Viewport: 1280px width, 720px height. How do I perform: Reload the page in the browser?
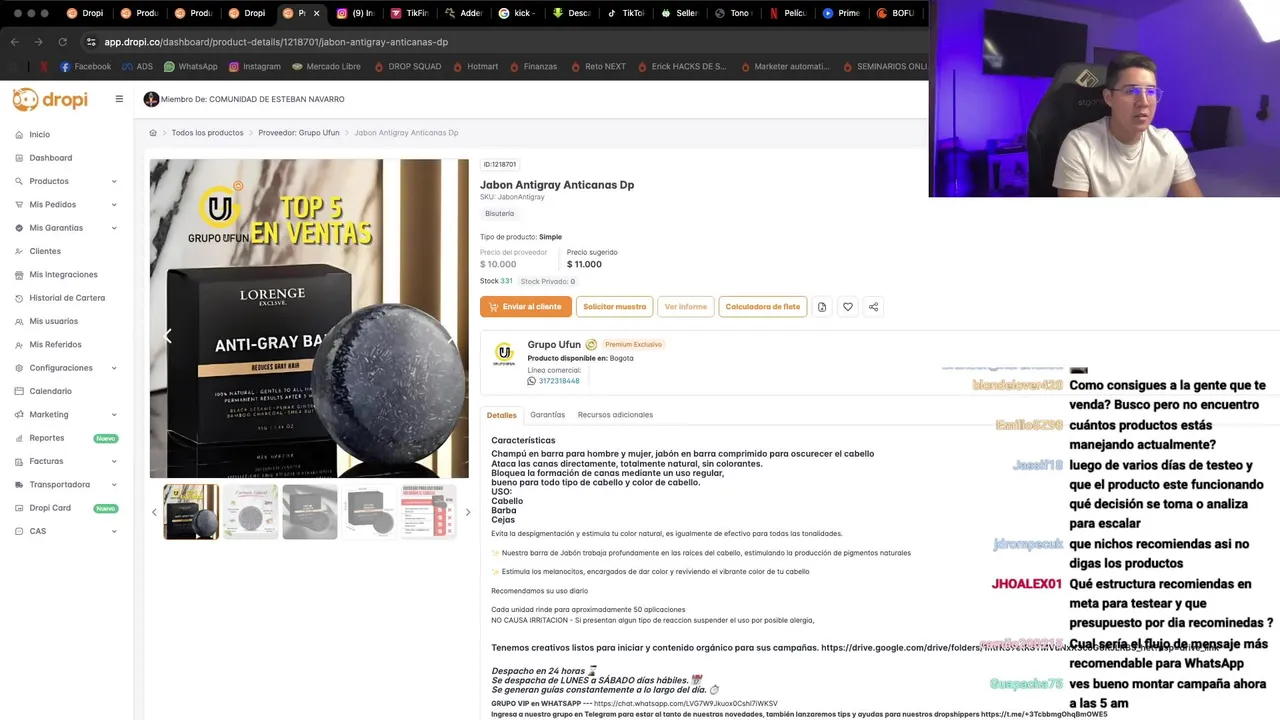pyautogui.click(x=62, y=42)
